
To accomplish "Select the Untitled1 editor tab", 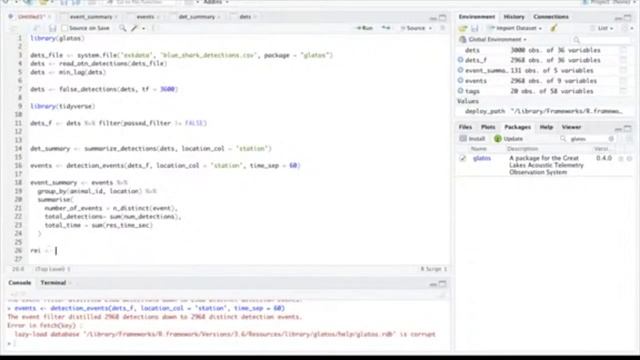I will 31,17.
